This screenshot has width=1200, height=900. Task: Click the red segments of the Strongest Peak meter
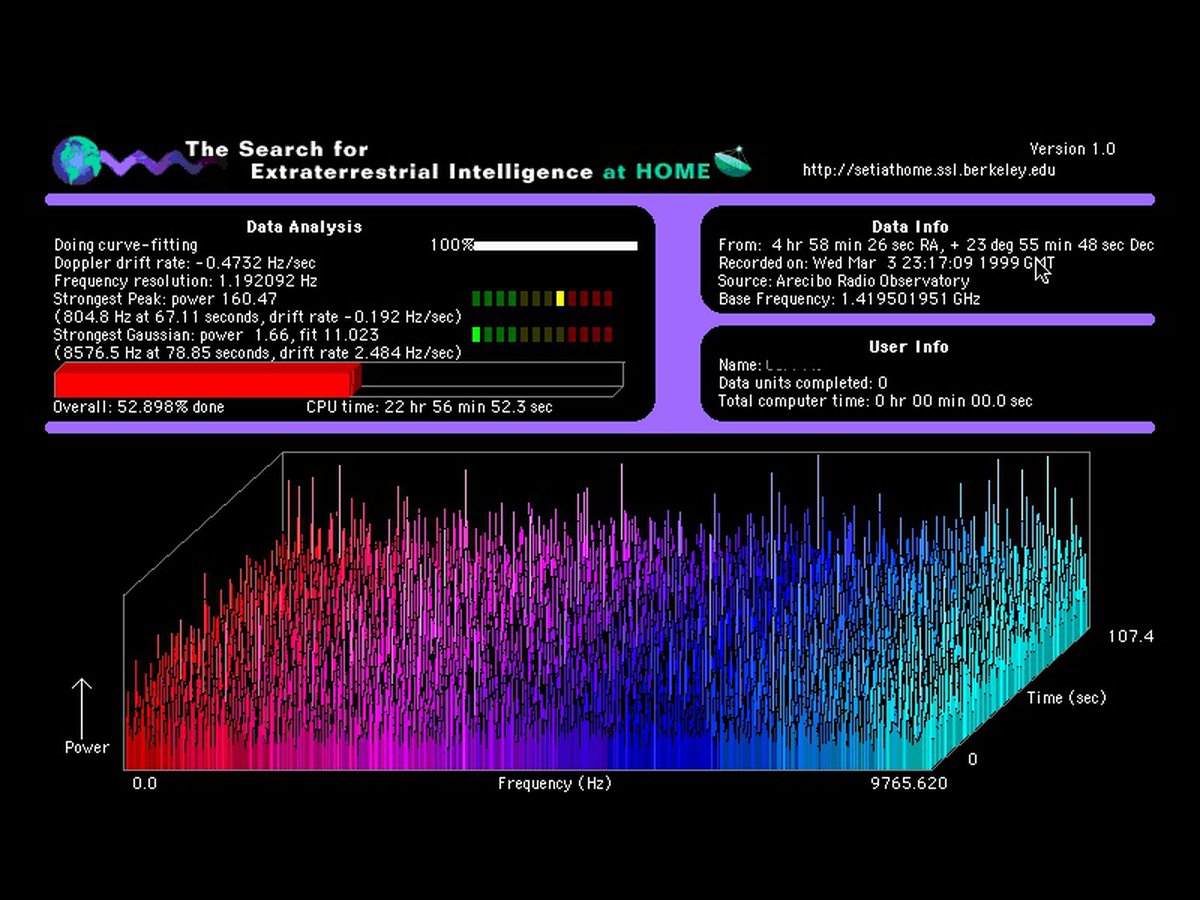click(x=596, y=298)
